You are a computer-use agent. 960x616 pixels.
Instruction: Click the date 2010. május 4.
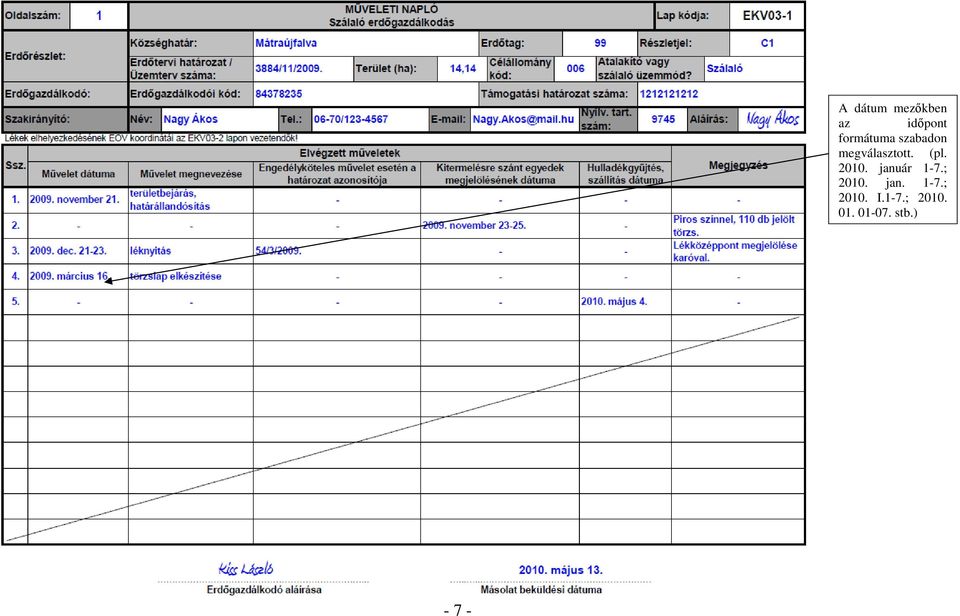tap(614, 301)
